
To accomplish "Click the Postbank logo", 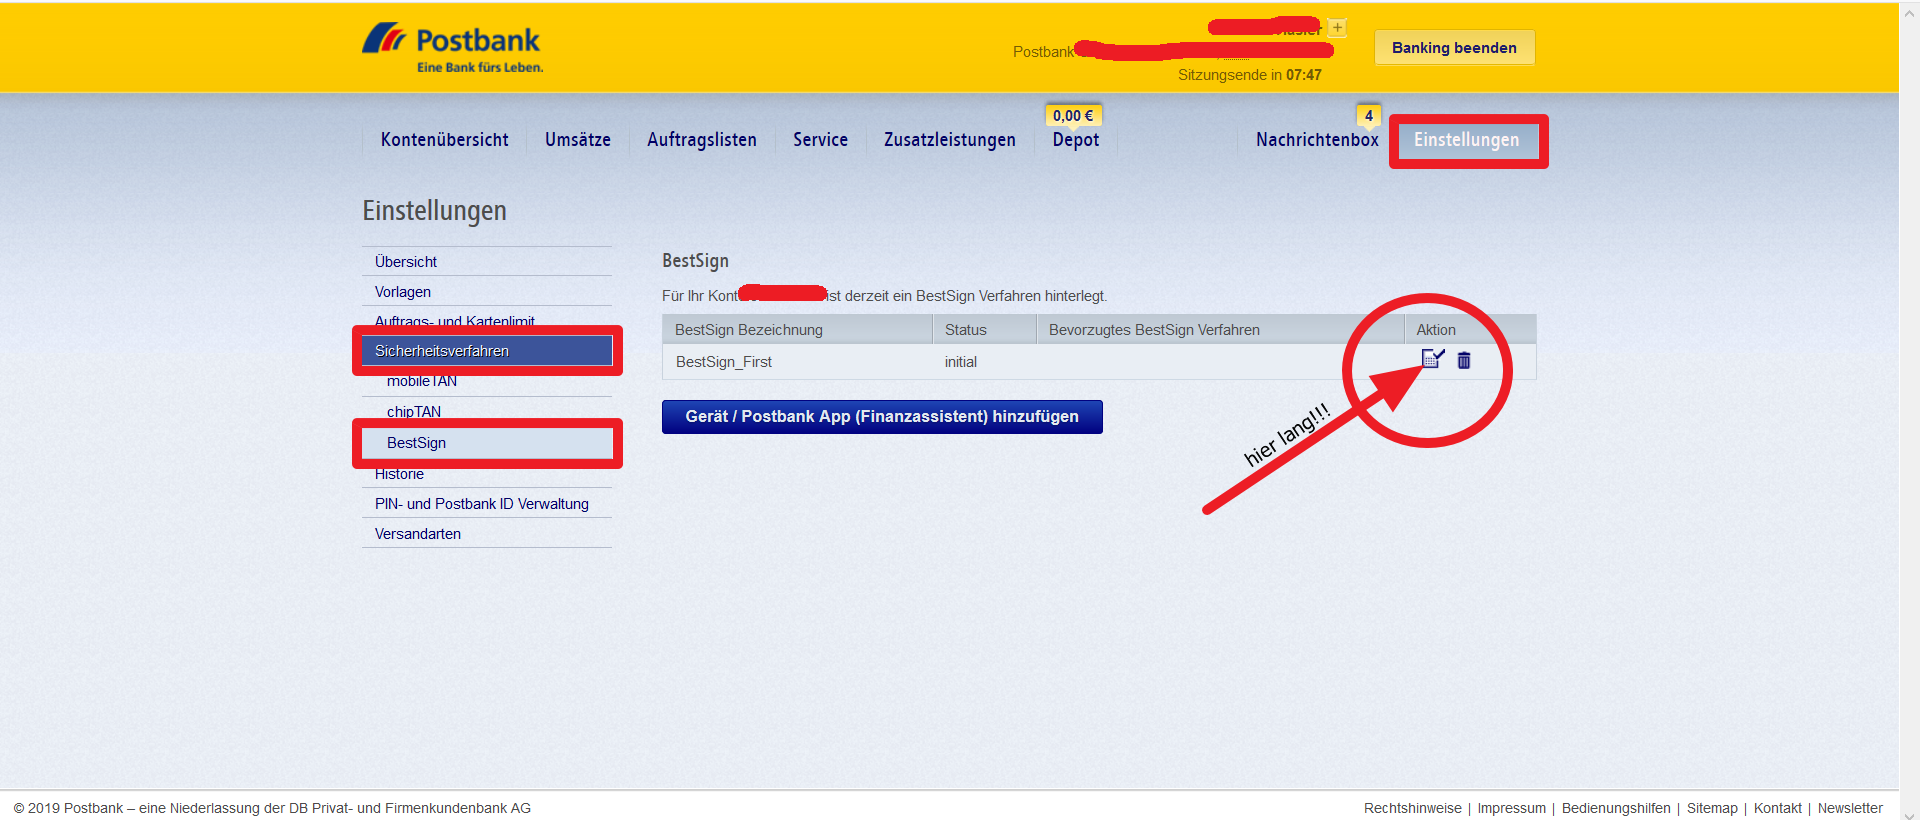I will (452, 47).
